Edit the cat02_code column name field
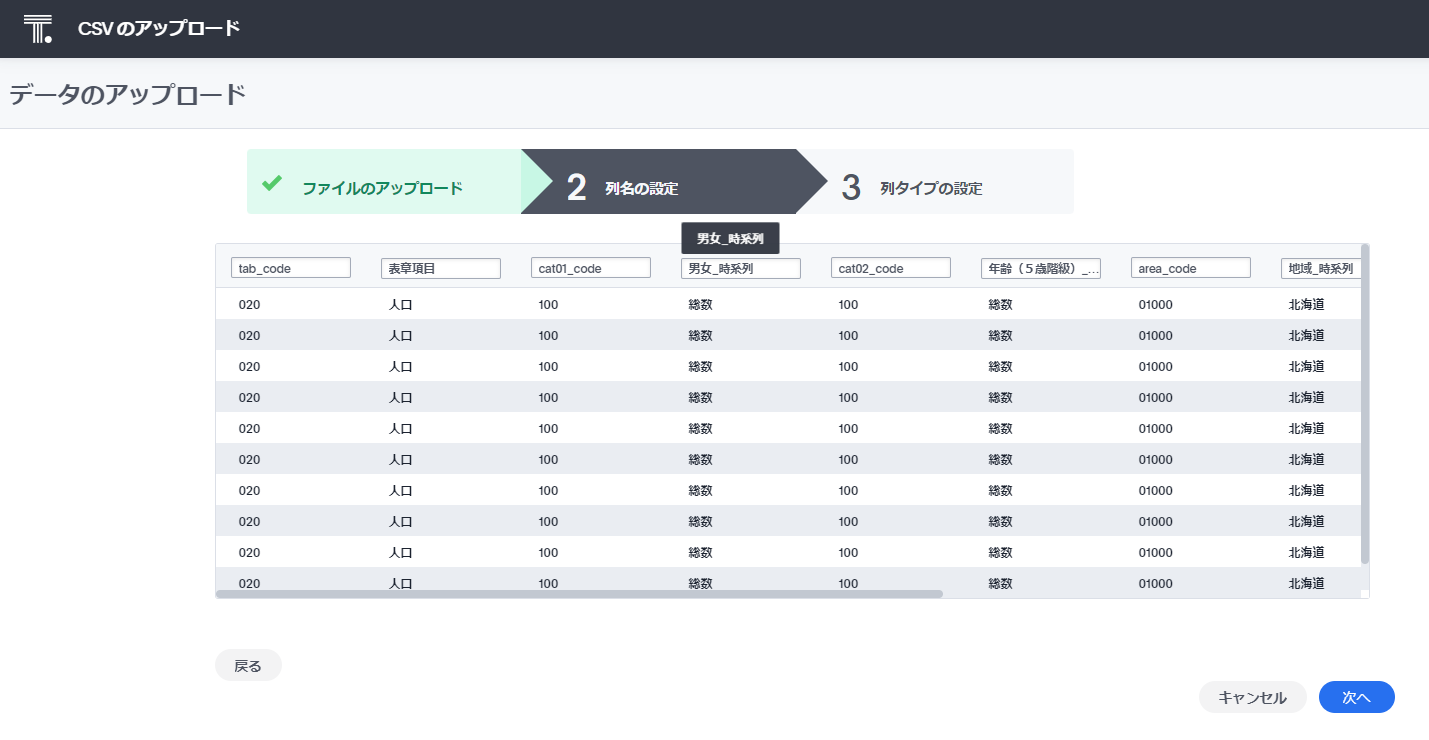This screenshot has height=740, width=1429. coord(890,267)
